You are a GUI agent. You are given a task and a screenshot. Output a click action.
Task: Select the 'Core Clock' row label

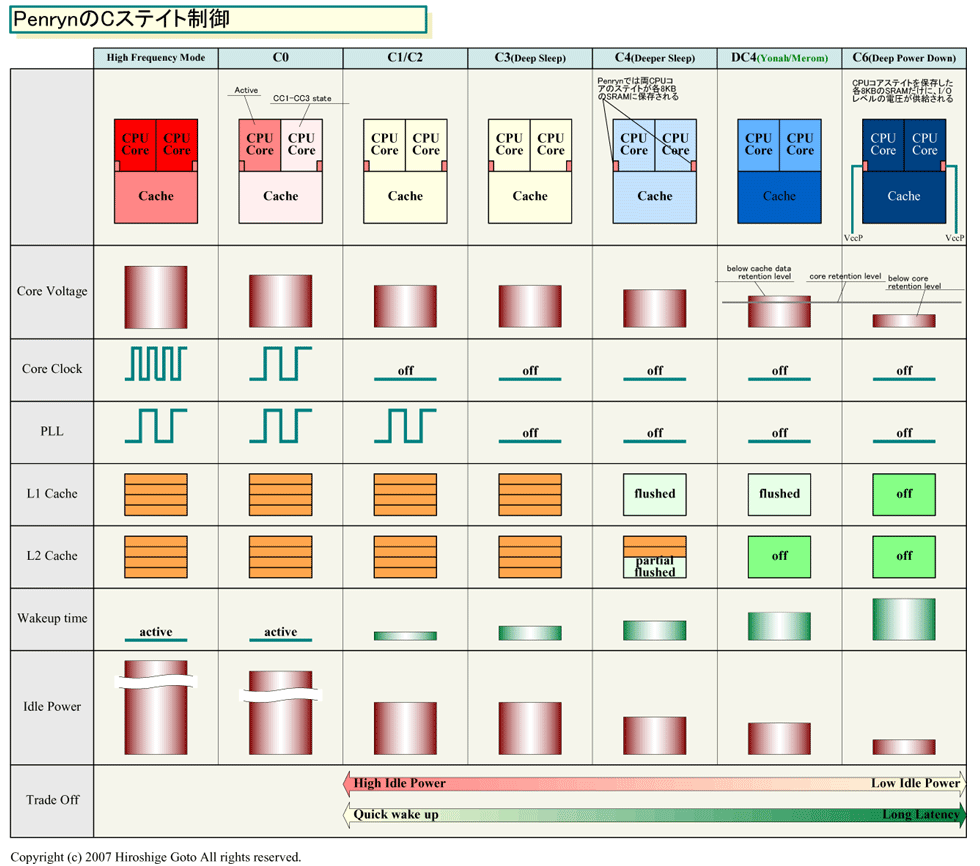(x=52, y=369)
